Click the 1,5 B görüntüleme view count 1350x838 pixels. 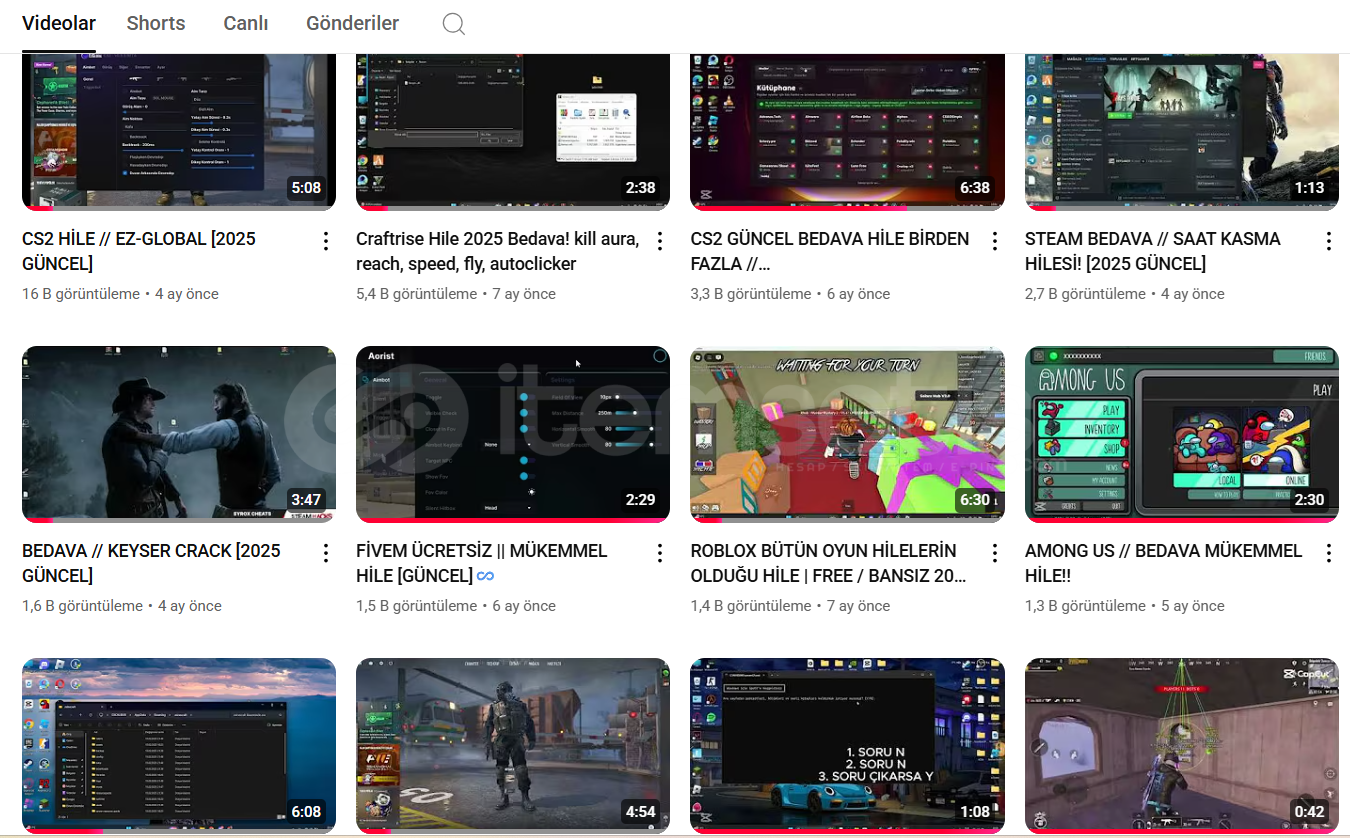point(416,606)
